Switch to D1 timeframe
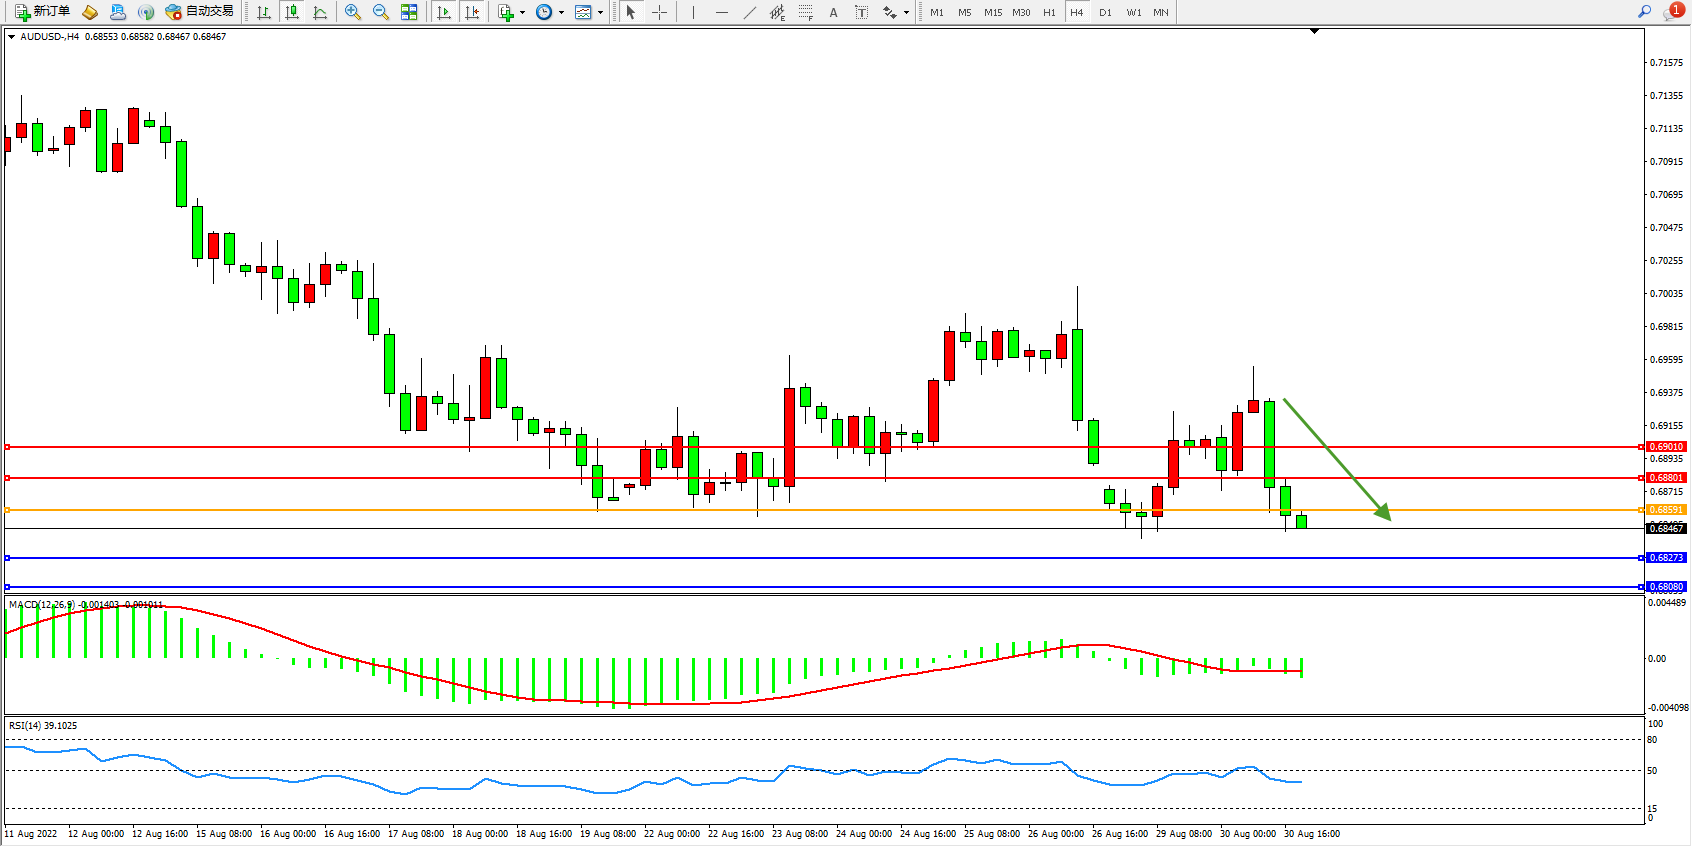 pyautogui.click(x=1105, y=12)
